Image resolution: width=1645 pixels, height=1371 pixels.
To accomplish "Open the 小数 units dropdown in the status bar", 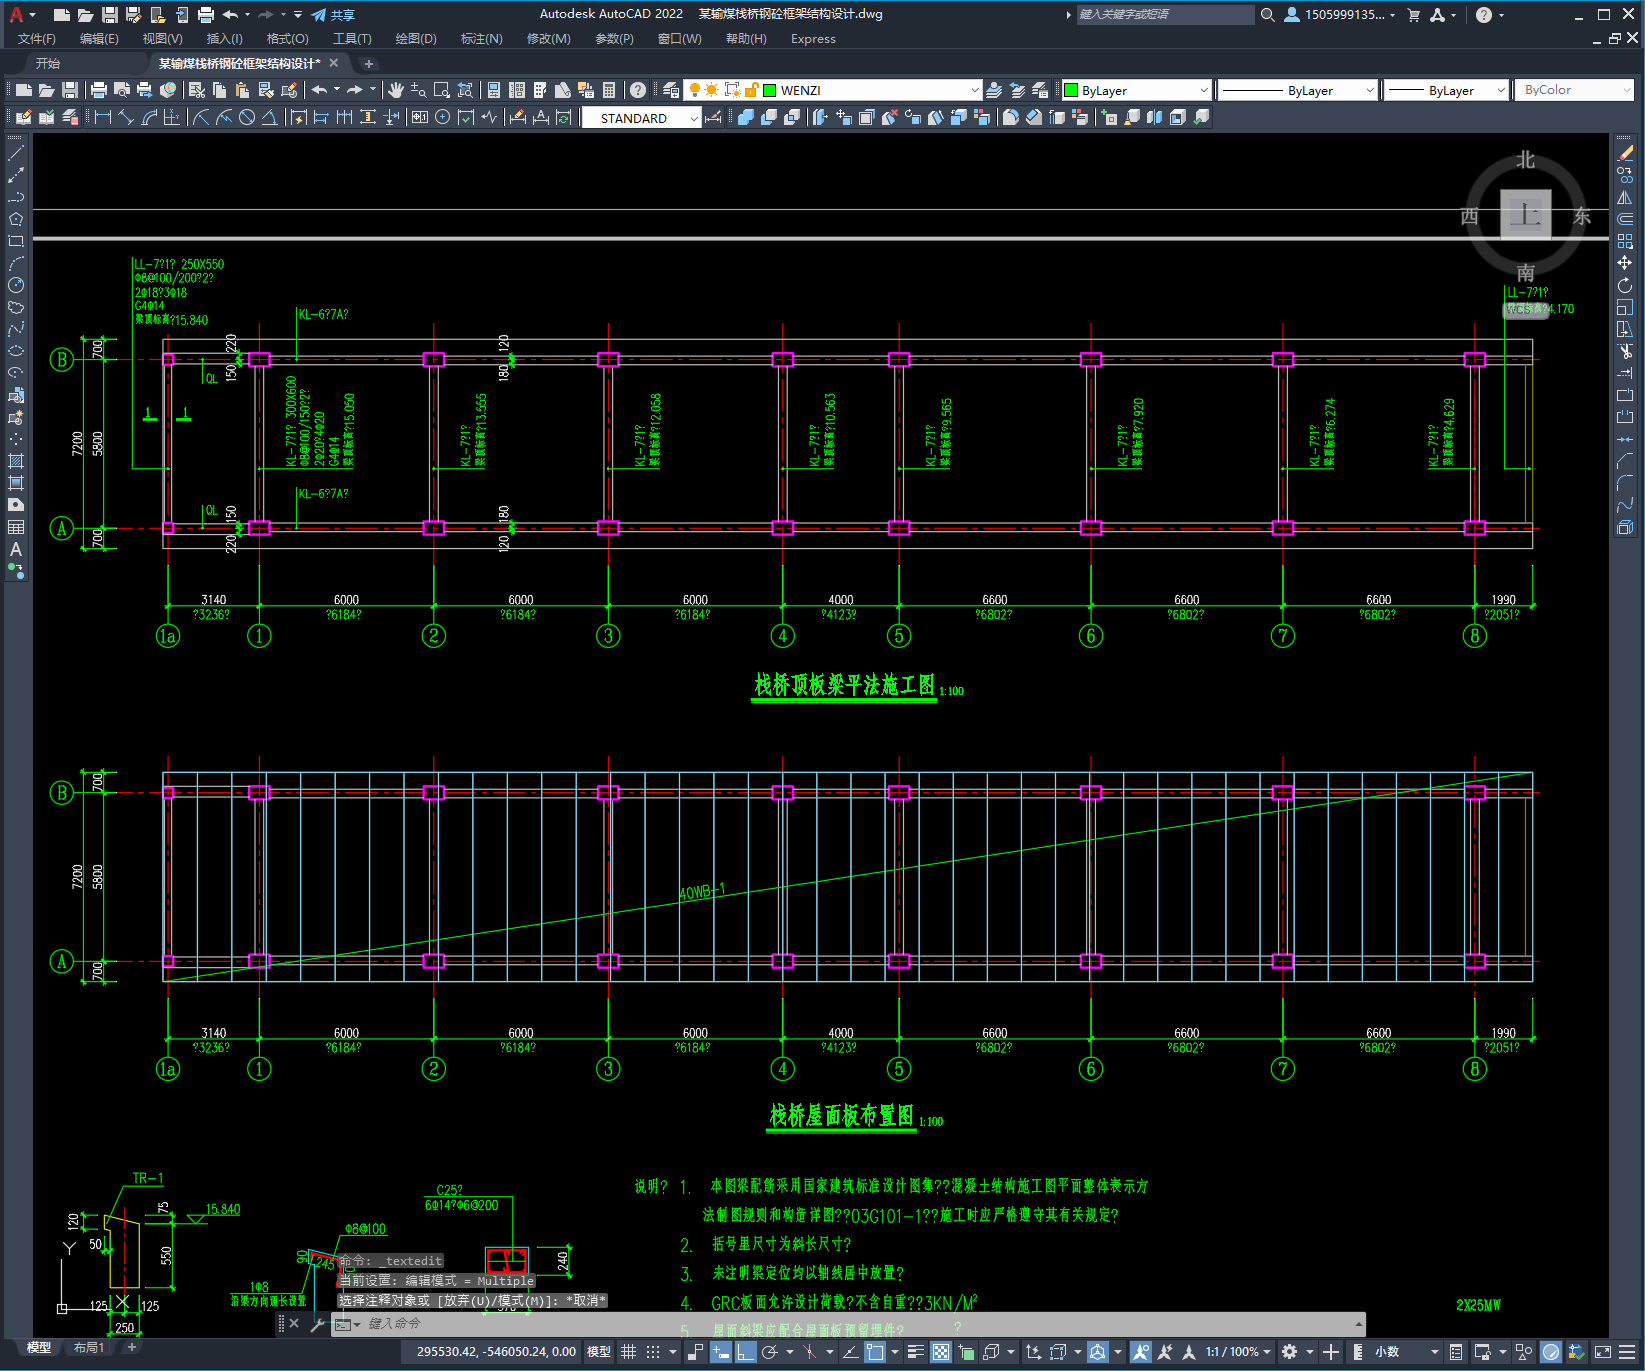I will 1407,1352.
